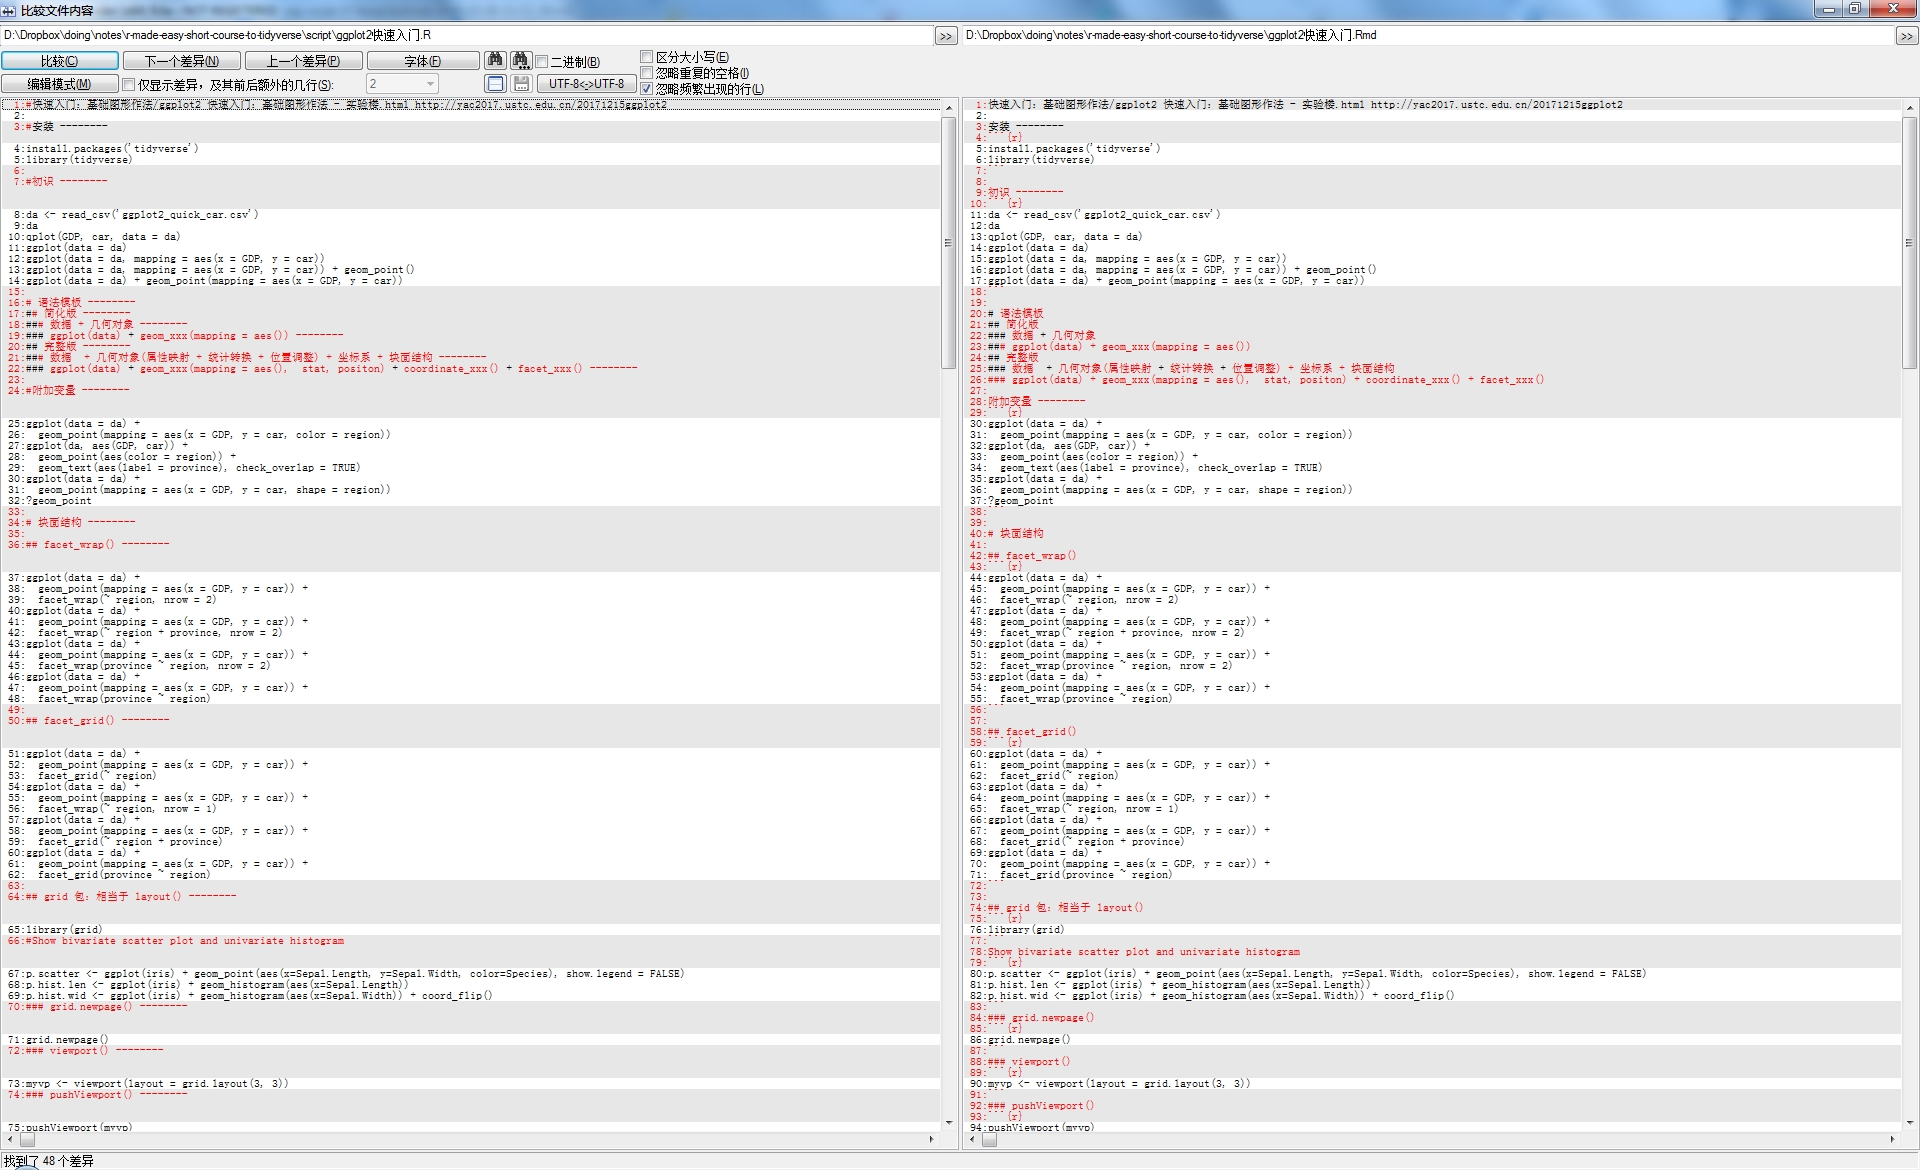Click the Find Next binoculars icon

click(521, 61)
